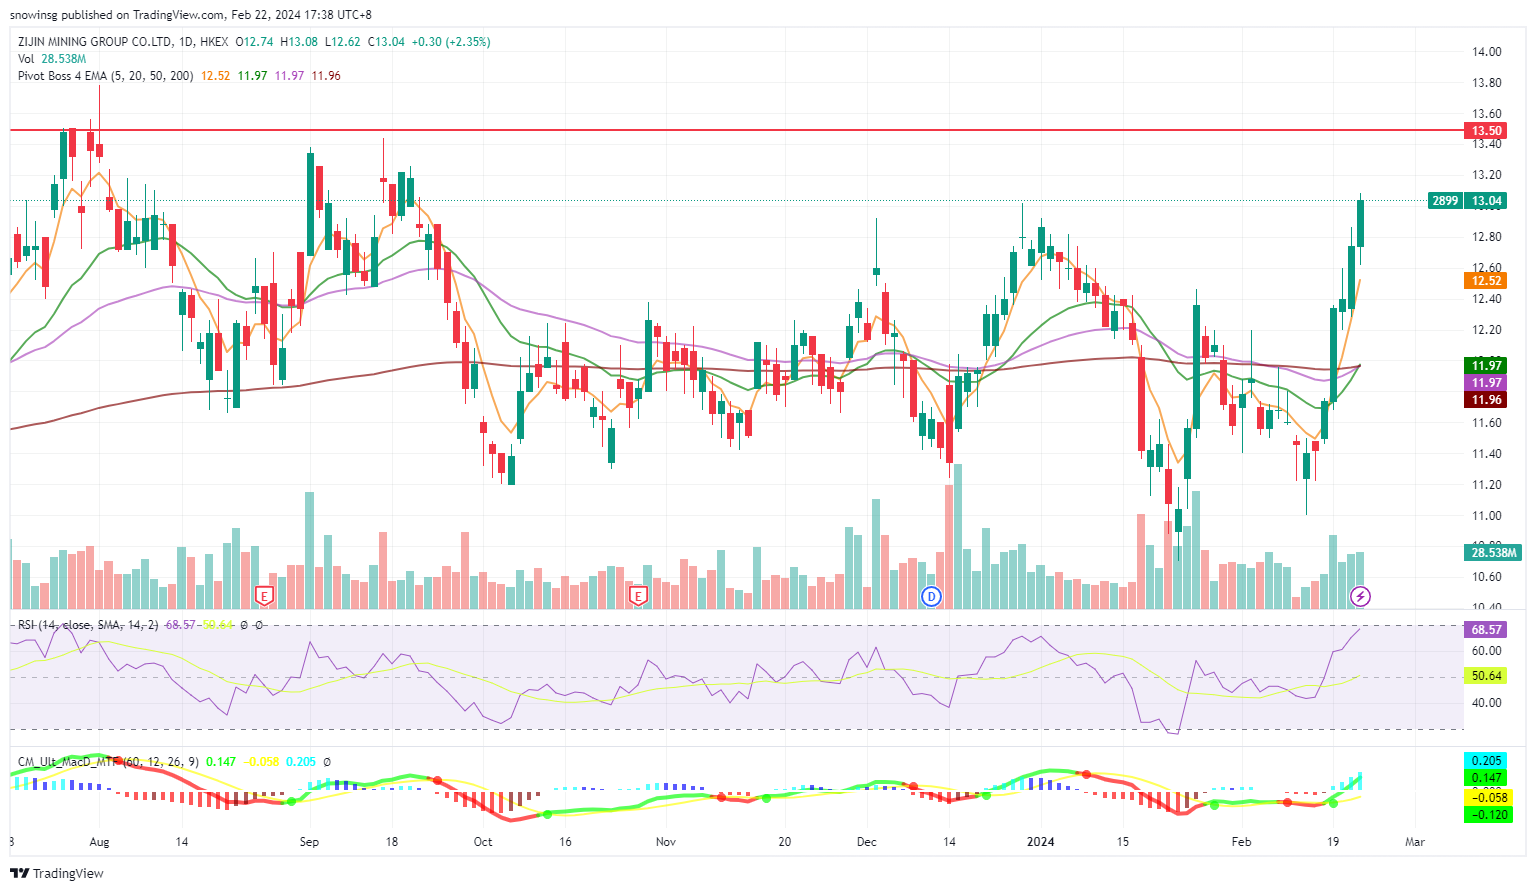This screenshot has height=891, width=1536.
Task: Click the closing value C13.04 in header
Action: click(386, 42)
